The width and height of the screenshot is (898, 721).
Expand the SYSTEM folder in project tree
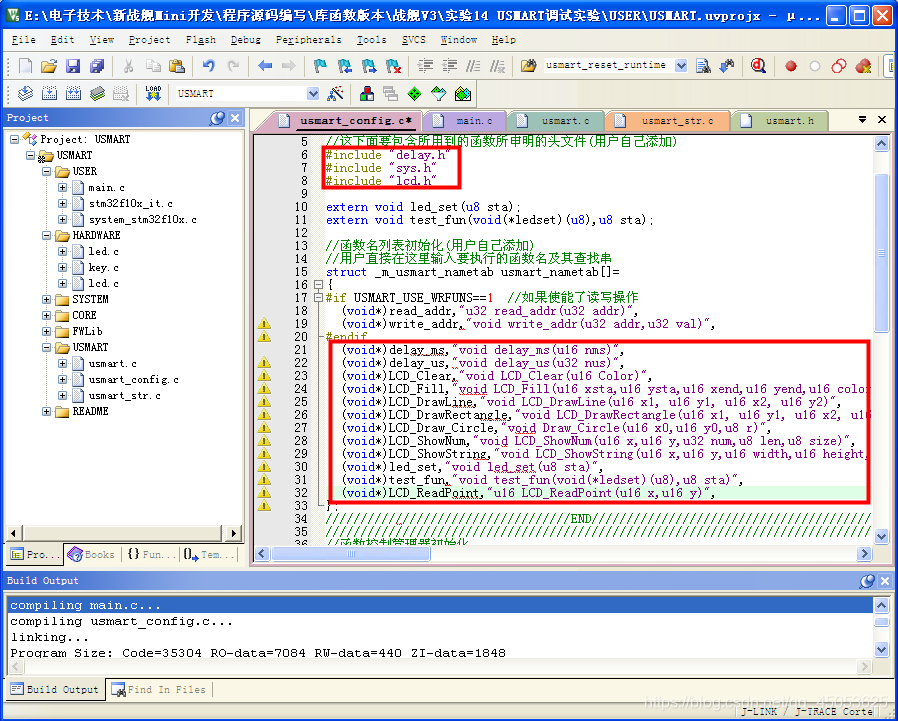click(46, 300)
